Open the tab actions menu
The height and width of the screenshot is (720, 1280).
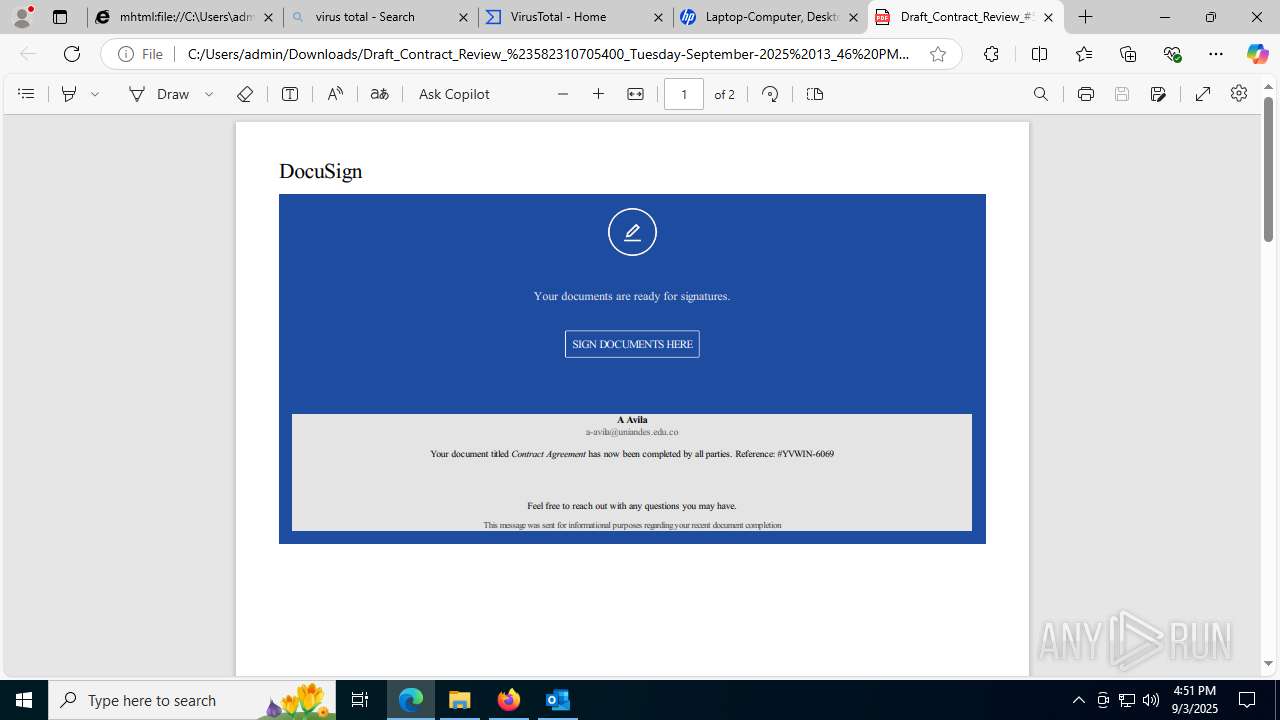60,17
